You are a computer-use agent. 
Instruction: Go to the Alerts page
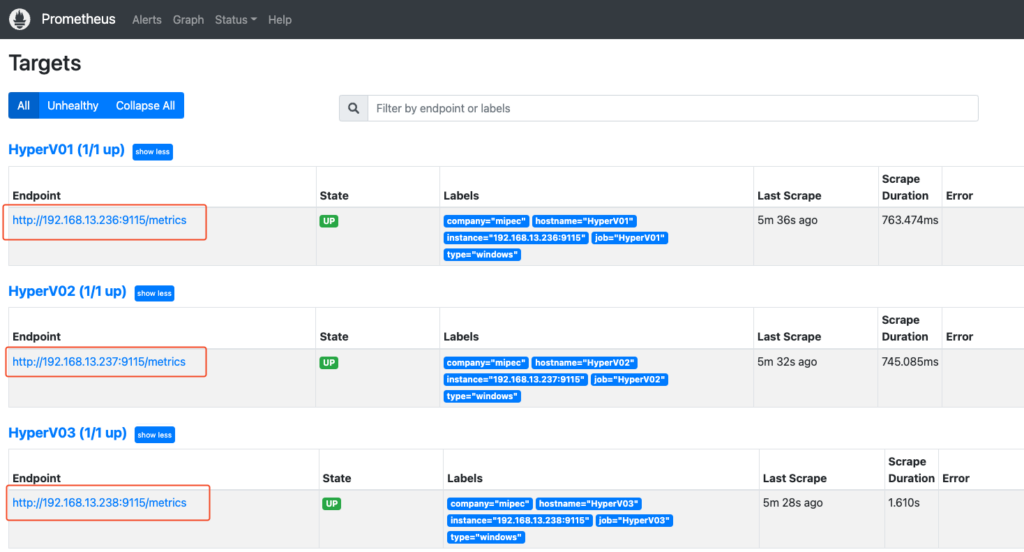146,20
